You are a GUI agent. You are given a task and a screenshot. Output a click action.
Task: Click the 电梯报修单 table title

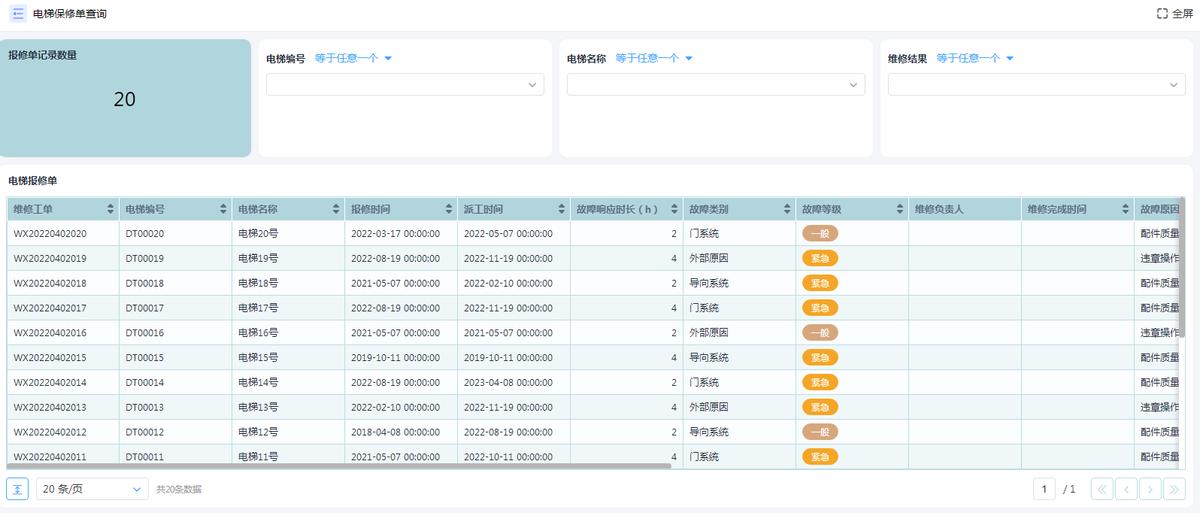pyautogui.click(x=33, y=181)
